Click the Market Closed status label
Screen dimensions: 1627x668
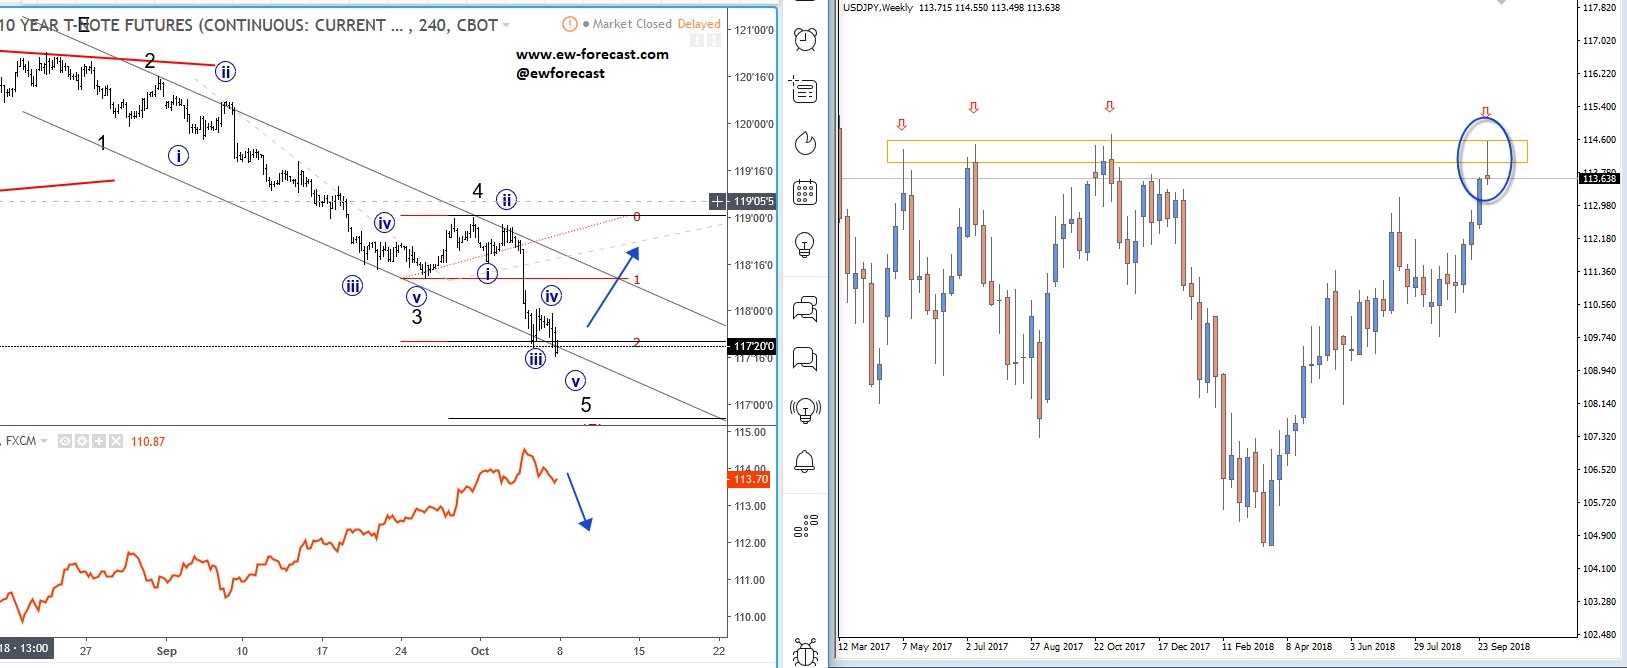tap(632, 24)
